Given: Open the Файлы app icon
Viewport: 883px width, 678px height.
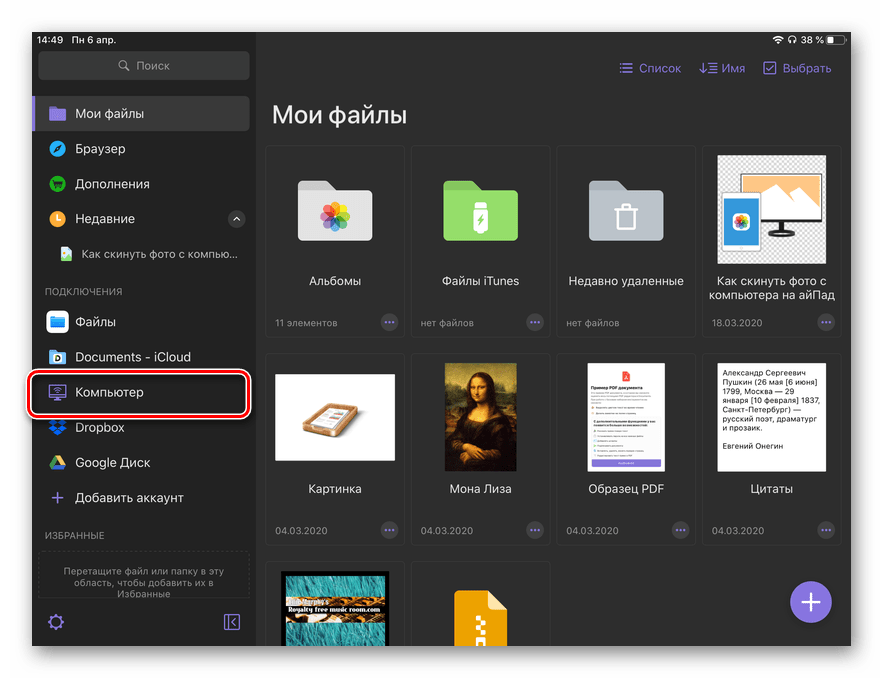Looking at the screenshot, I should (x=57, y=322).
